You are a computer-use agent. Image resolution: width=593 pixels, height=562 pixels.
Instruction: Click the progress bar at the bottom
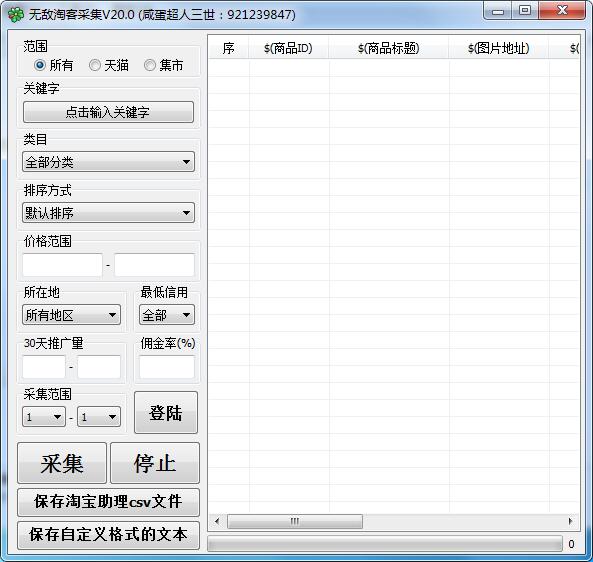click(385, 544)
